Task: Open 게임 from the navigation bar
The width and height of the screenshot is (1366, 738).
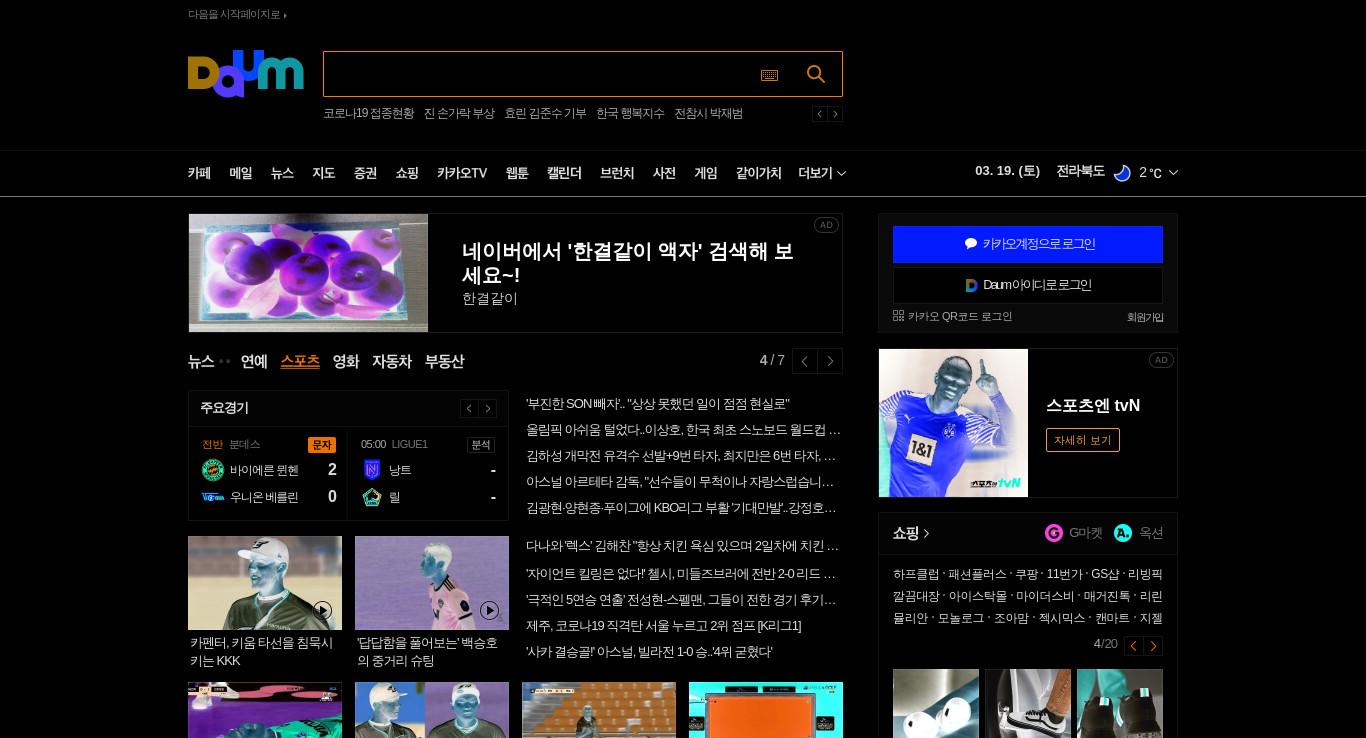Action: coord(706,173)
